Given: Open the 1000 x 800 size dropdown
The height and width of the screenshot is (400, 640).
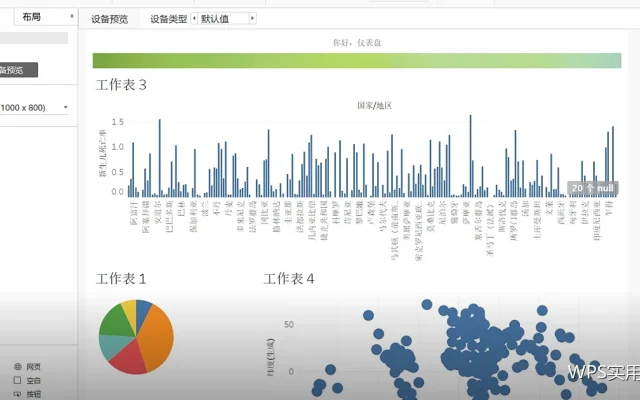Looking at the screenshot, I should (33, 108).
